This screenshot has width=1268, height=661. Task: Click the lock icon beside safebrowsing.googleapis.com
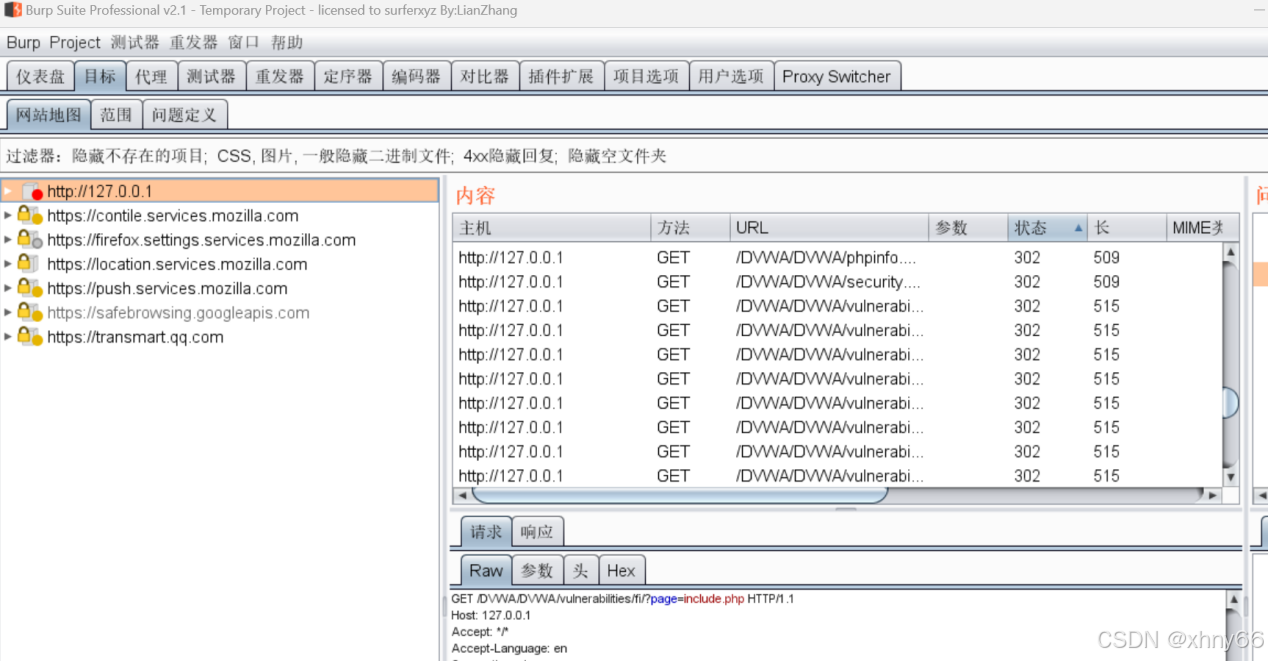[30, 312]
